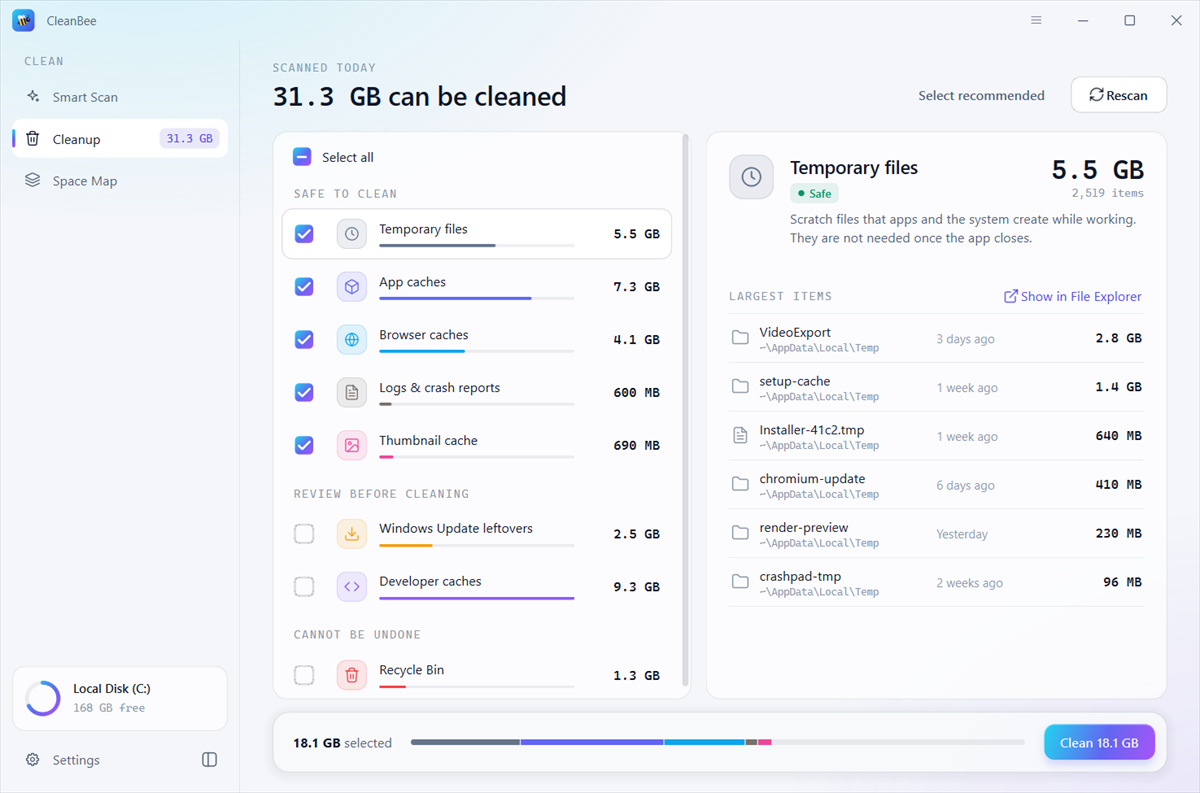Screen dimensions: 1200x793
Task: Toggle the Select all checkbox
Action: (x=302, y=157)
